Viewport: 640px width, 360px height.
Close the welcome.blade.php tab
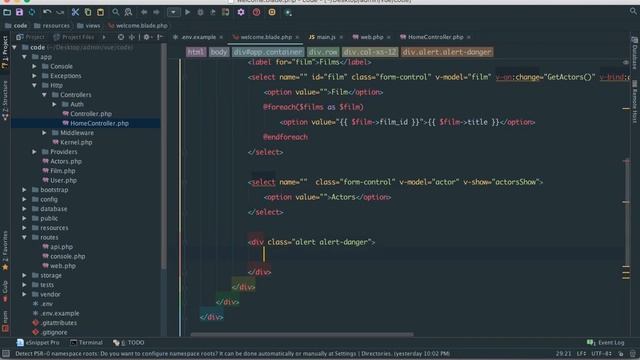[297, 38]
